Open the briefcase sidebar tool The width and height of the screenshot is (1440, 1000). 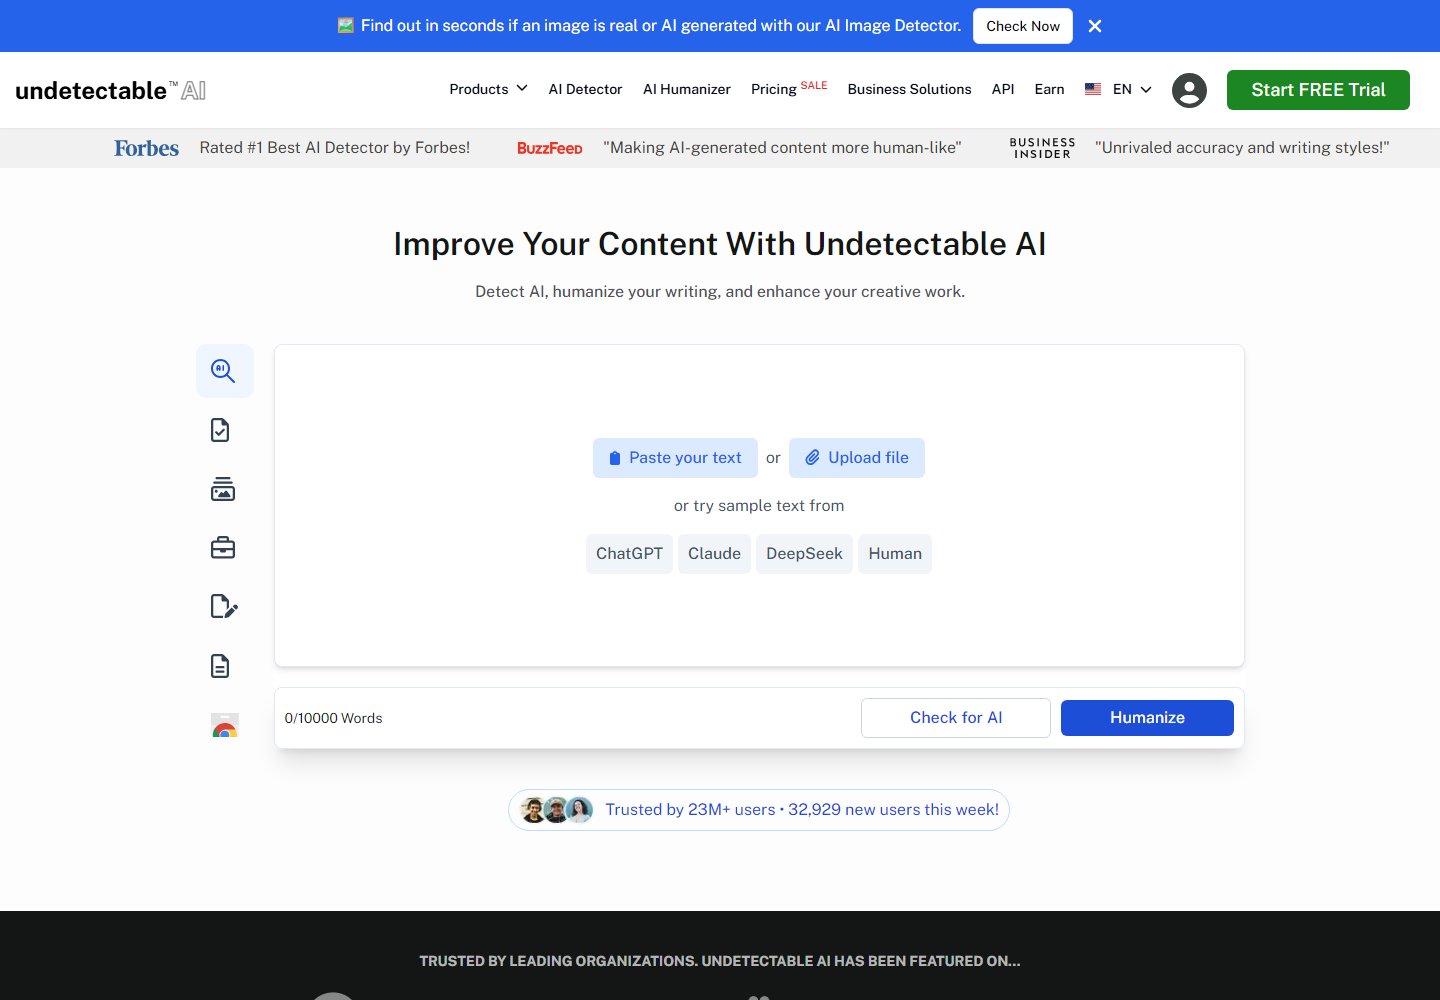click(223, 548)
